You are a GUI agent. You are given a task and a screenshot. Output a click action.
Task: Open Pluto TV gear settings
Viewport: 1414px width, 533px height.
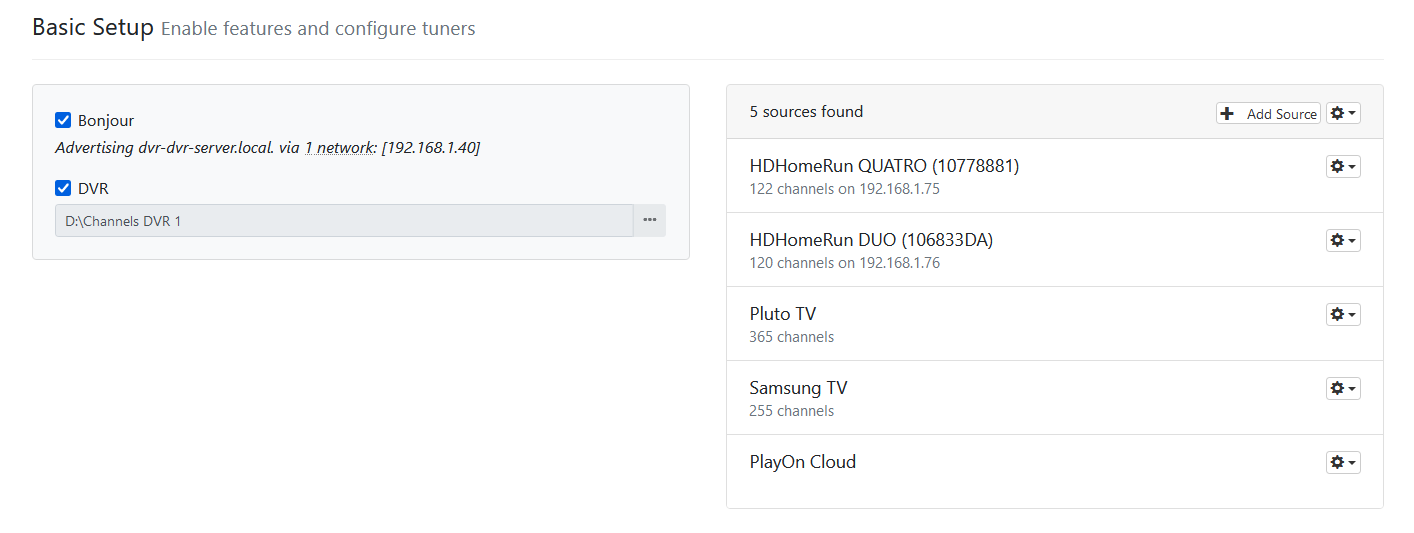coord(1342,315)
